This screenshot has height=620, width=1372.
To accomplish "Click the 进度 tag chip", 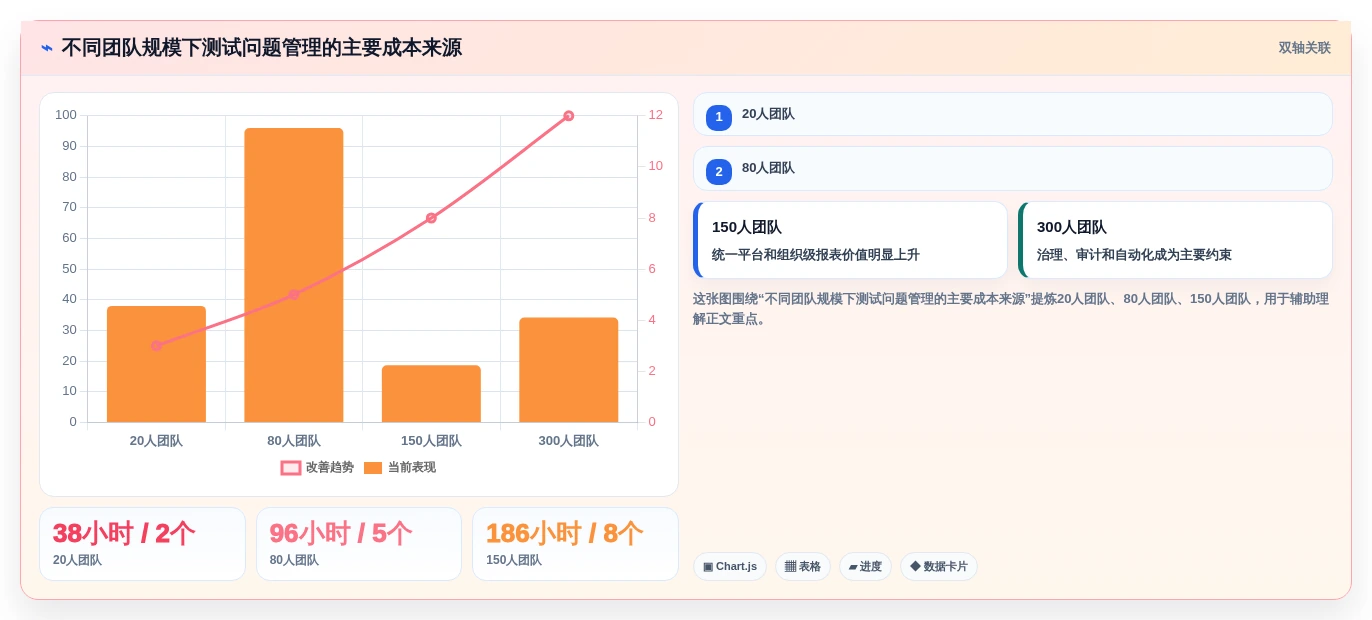I will [865, 566].
